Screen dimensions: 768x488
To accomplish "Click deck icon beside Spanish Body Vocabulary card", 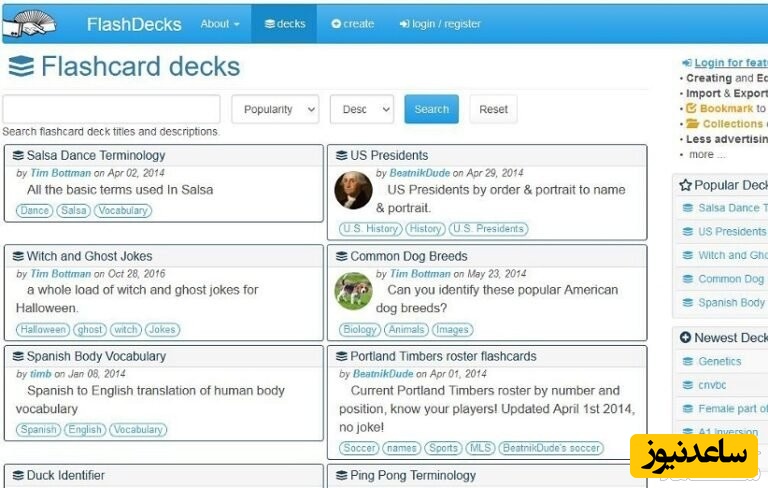I will (18, 356).
